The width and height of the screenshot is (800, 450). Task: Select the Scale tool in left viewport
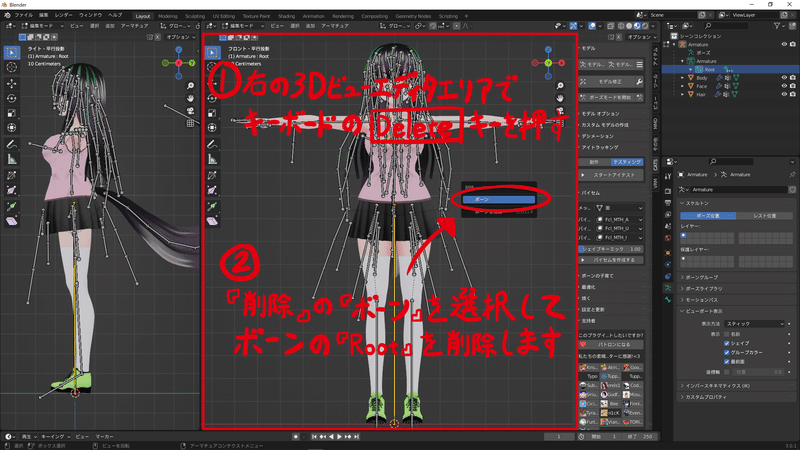(x=12, y=113)
